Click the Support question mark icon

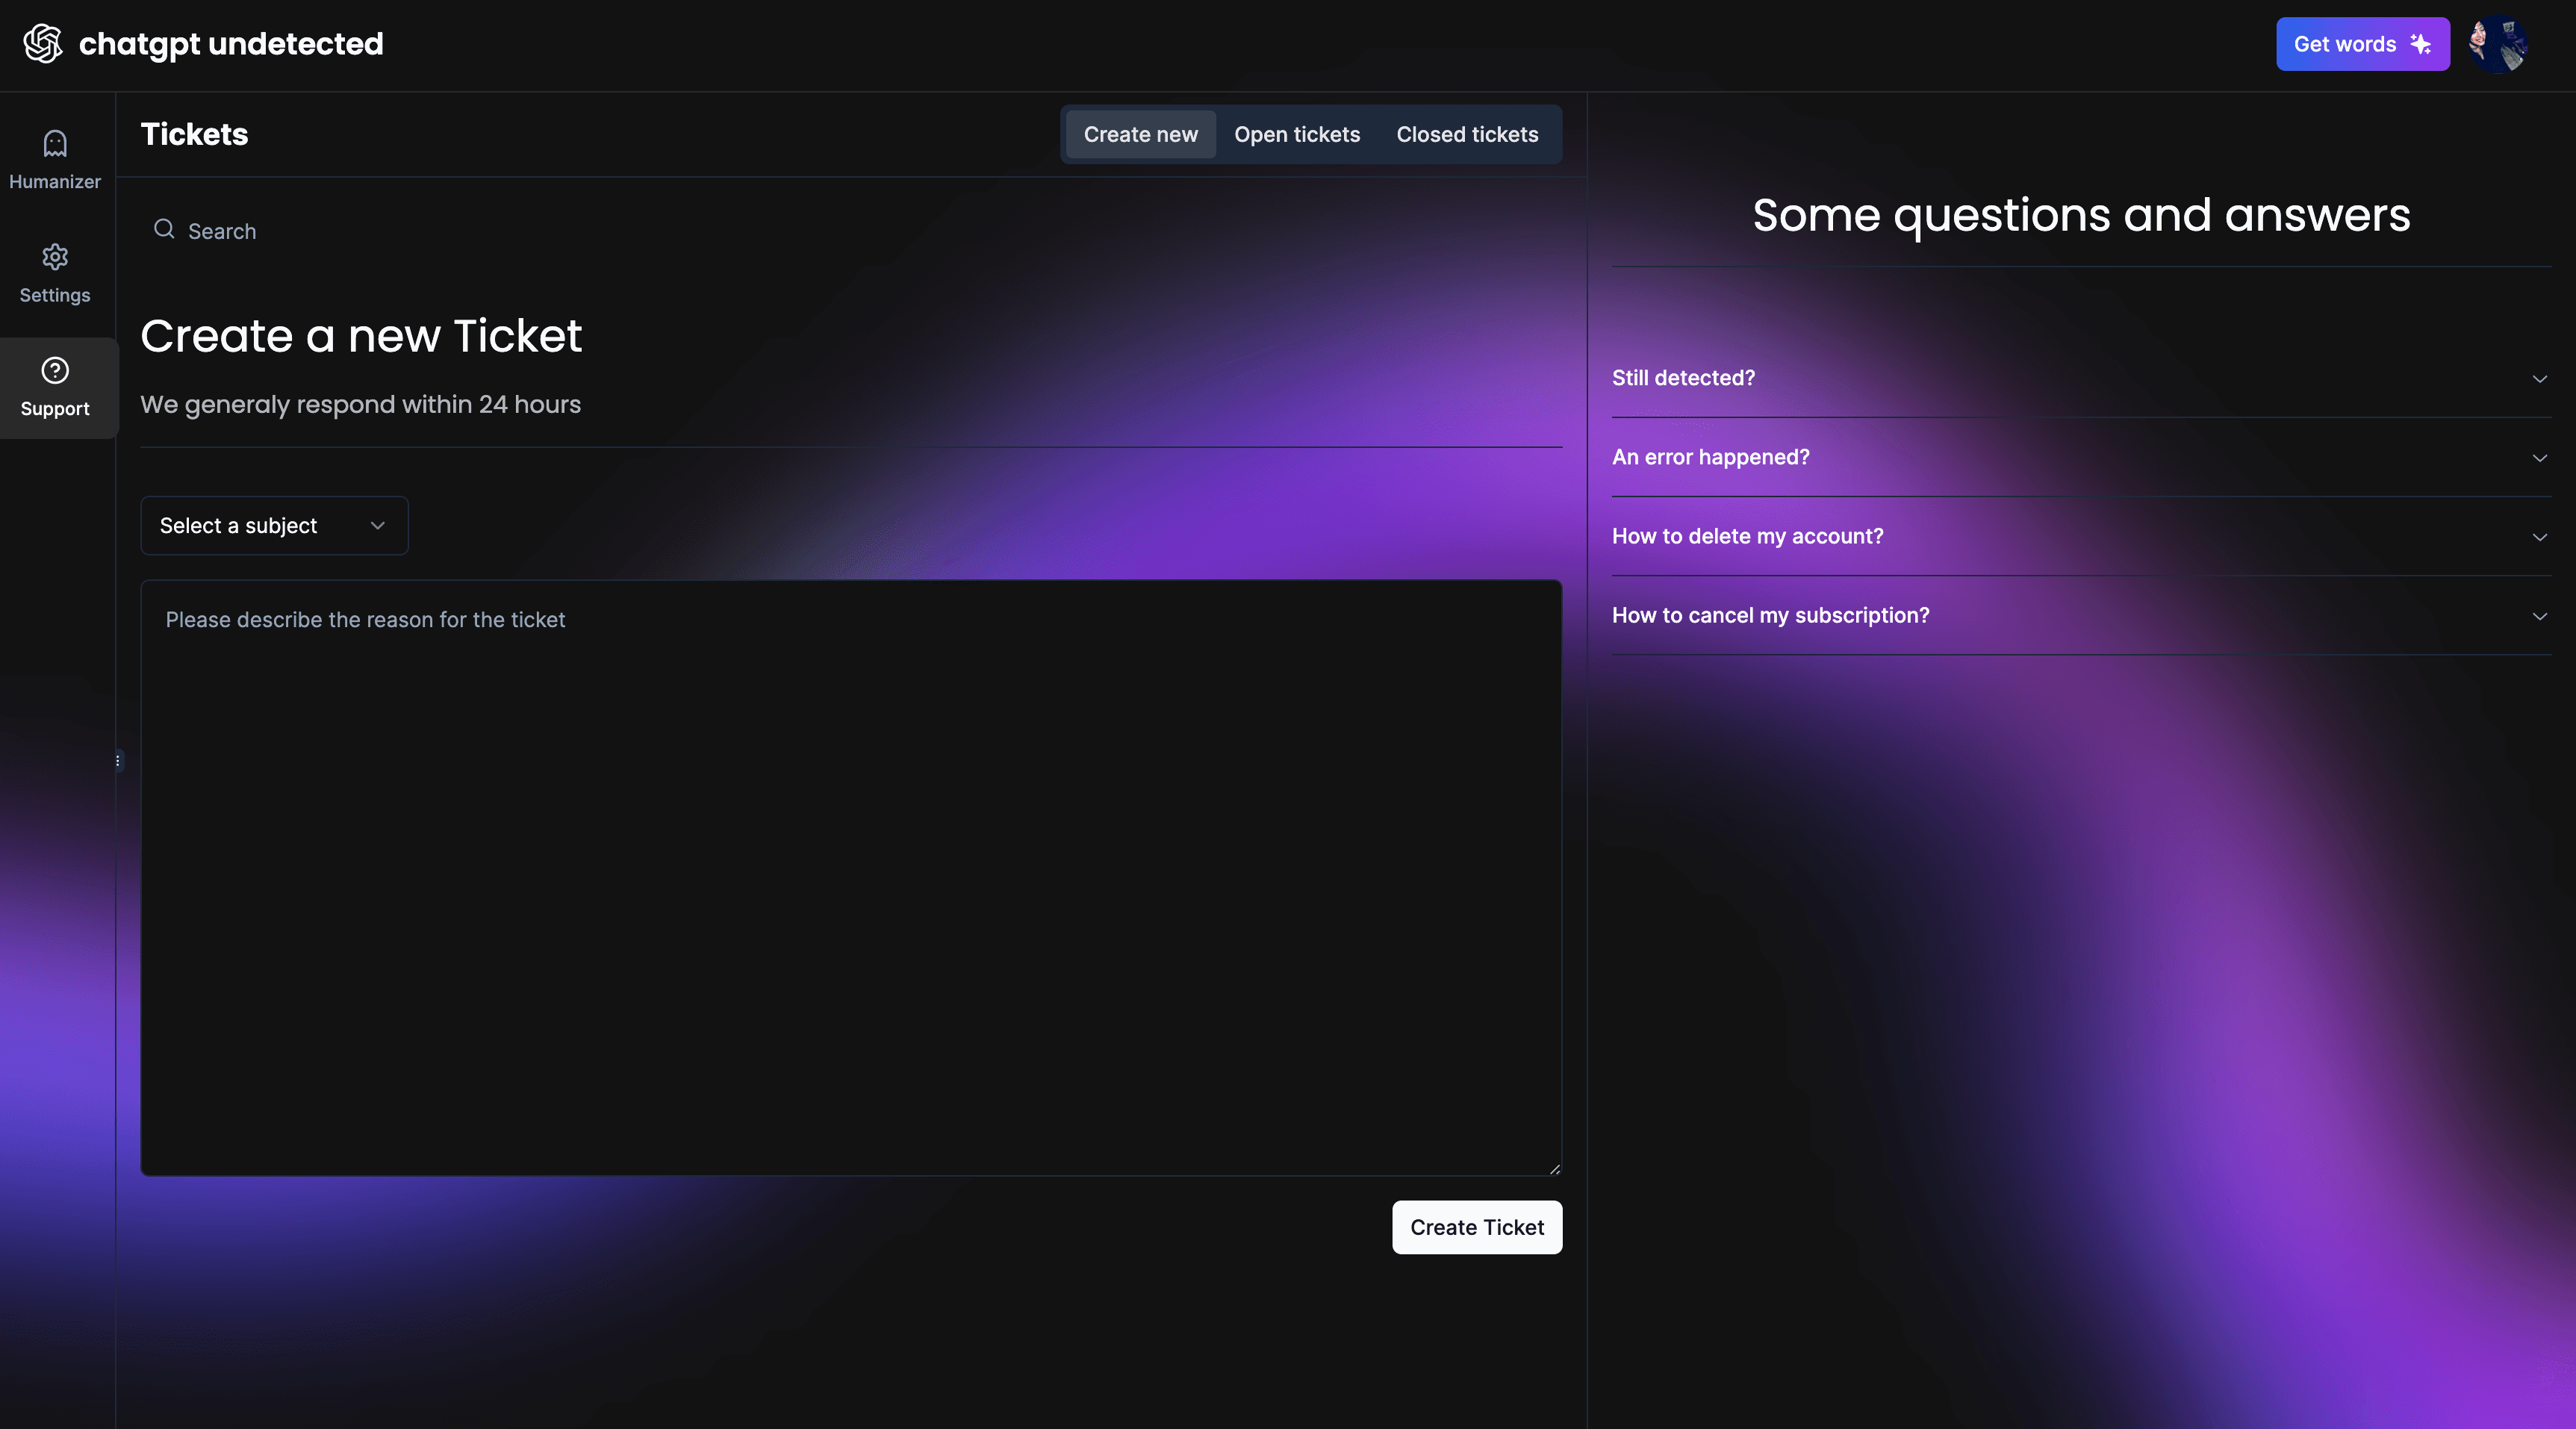tap(55, 371)
